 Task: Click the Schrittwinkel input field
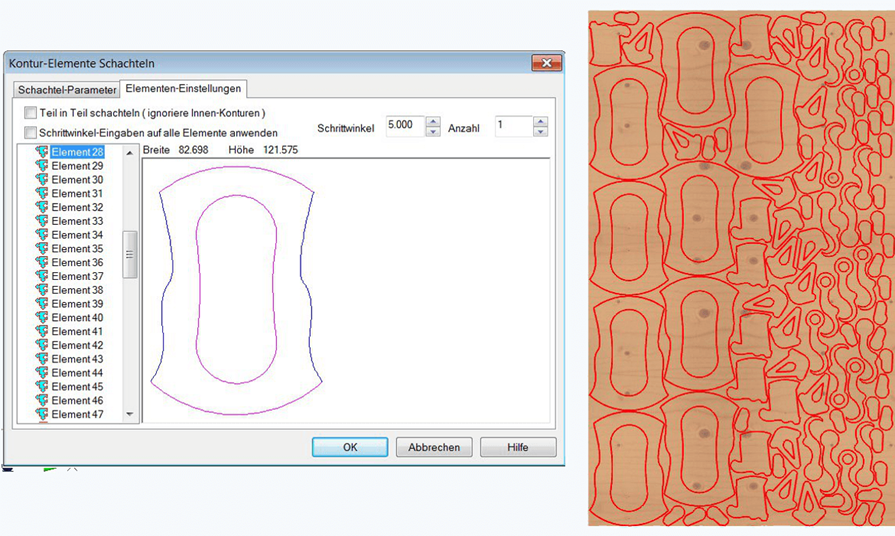pos(406,126)
